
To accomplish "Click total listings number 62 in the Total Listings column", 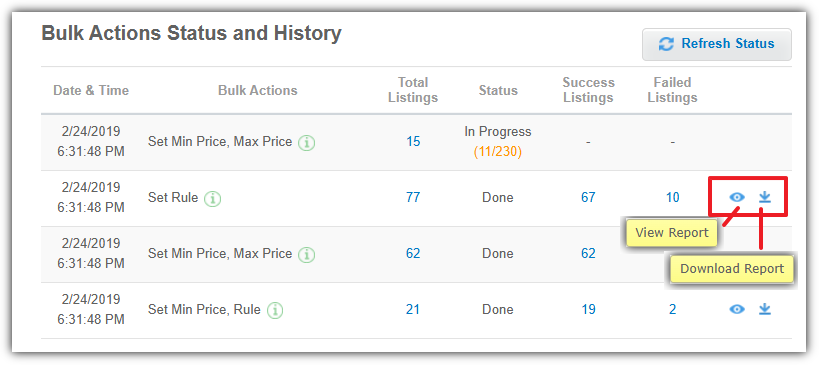I will [413, 253].
